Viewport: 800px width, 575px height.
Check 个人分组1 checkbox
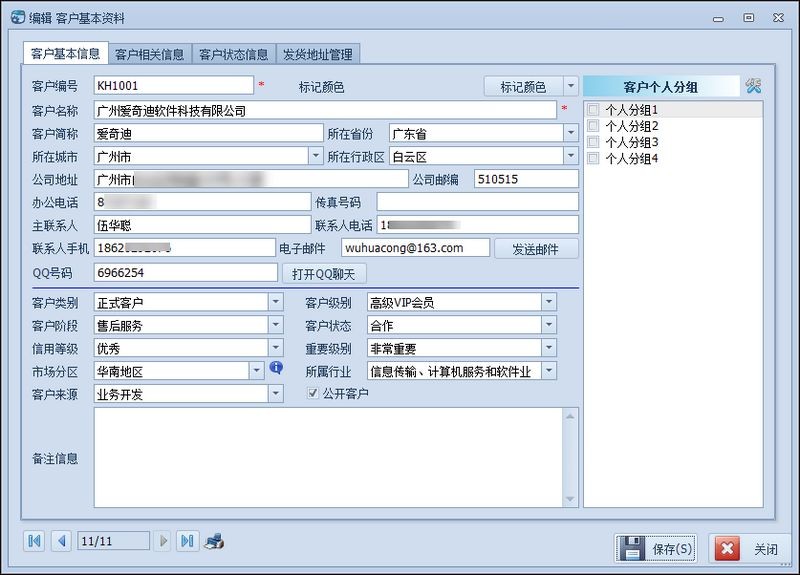click(593, 109)
